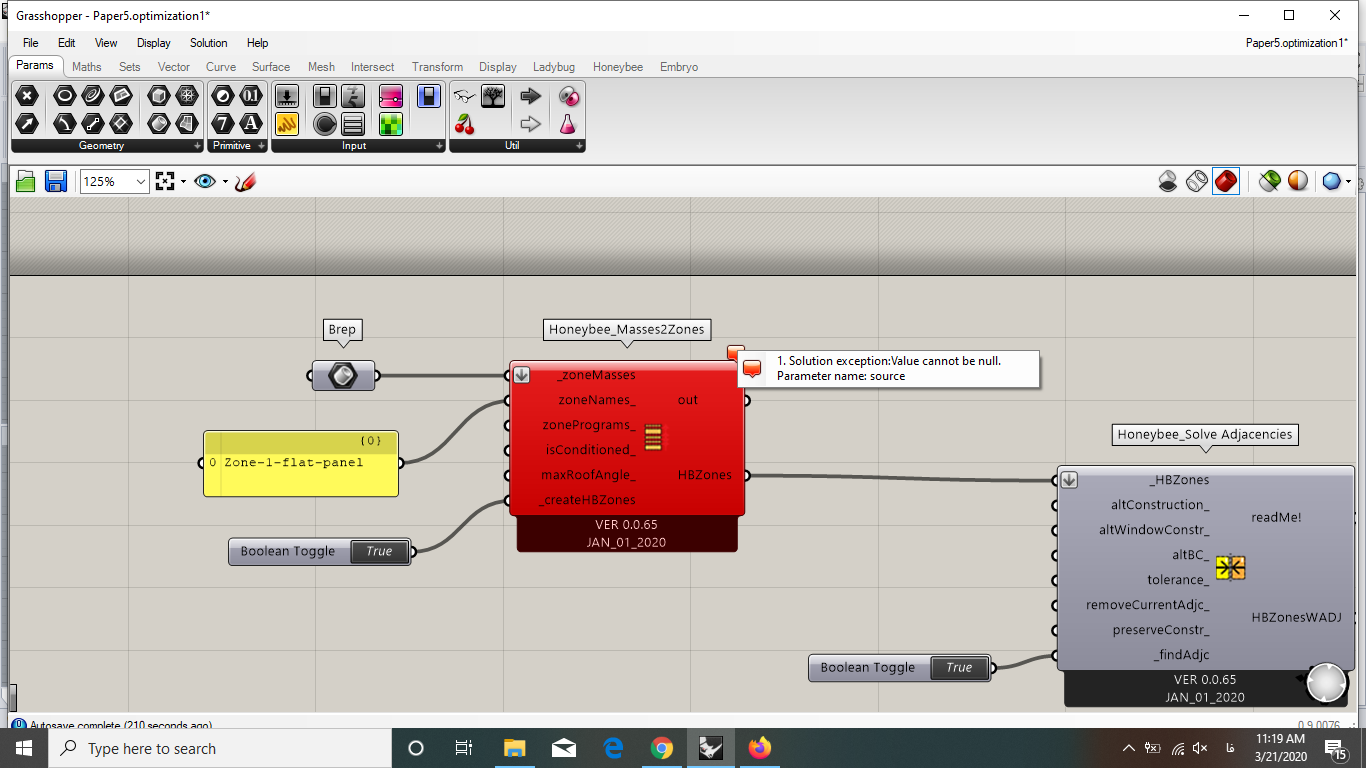1366x768 pixels.
Task: Insert the yellow Graph Mapper input
Action: click(x=287, y=124)
